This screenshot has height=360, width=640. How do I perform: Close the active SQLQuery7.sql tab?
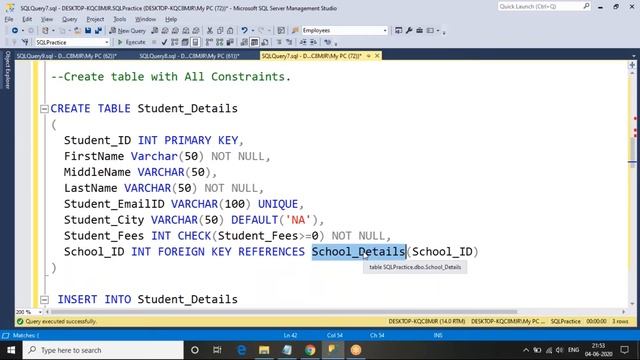point(377,56)
